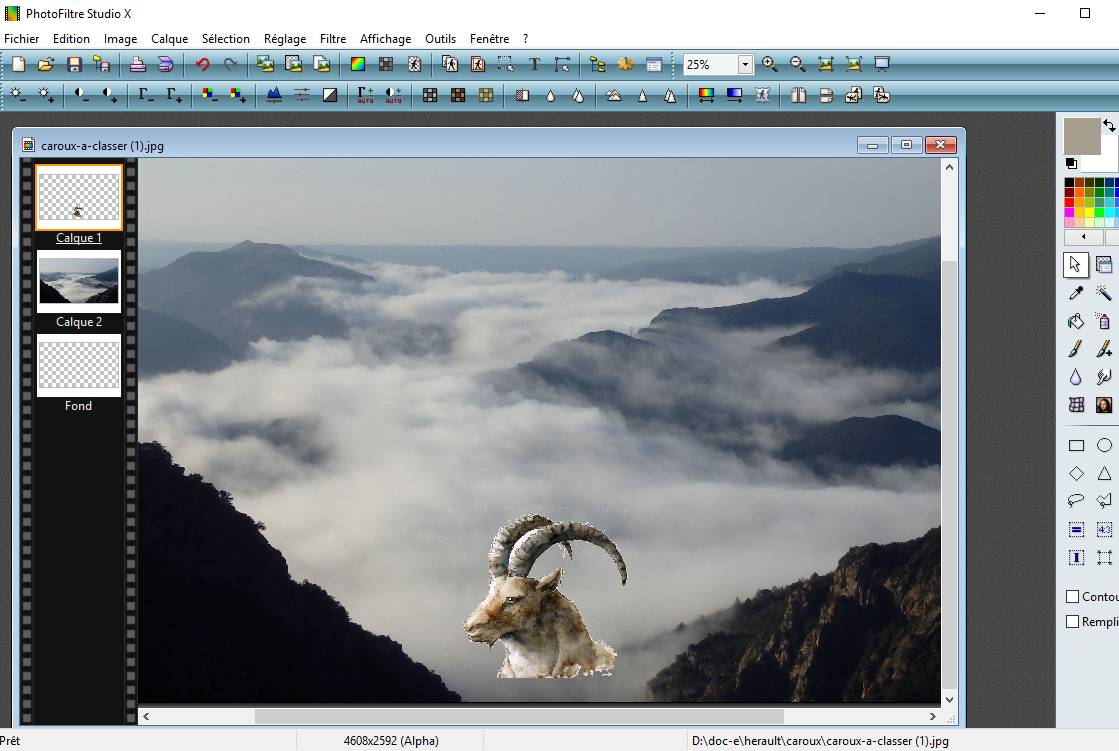Open the Calque menu

tap(169, 39)
